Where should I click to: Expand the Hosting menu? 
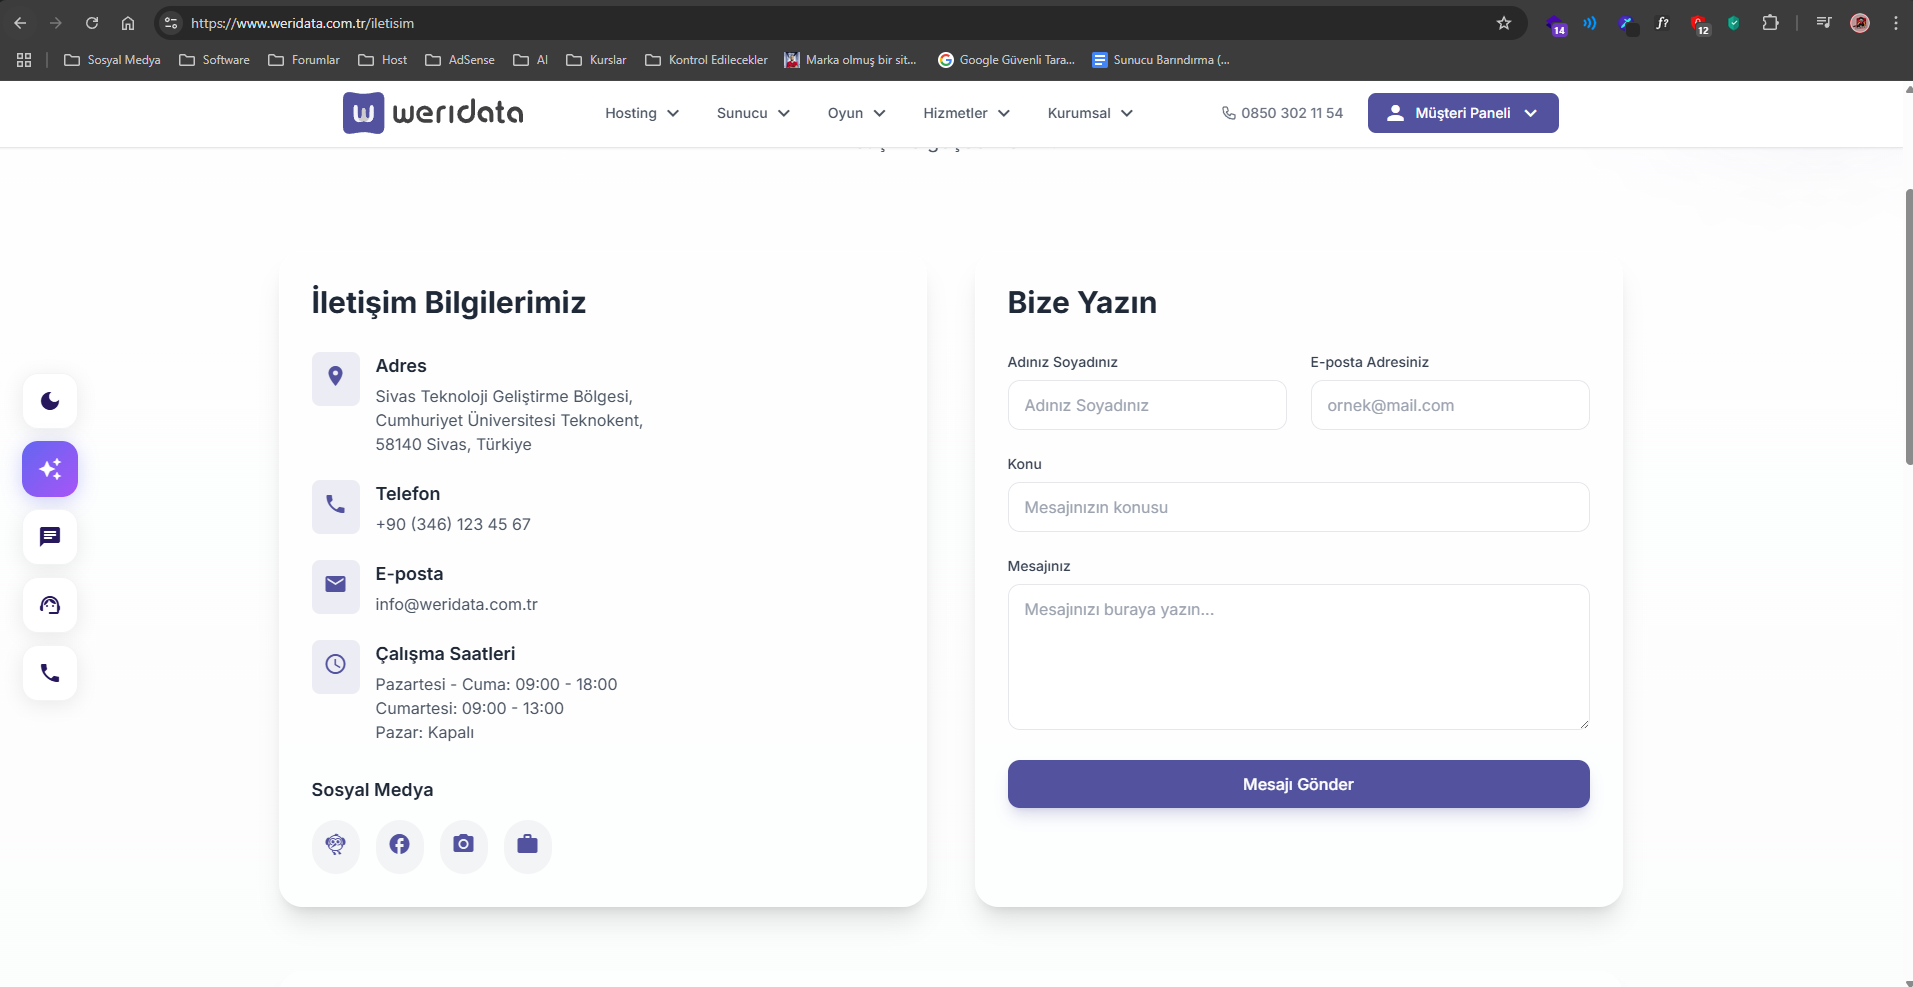(x=642, y=113)
